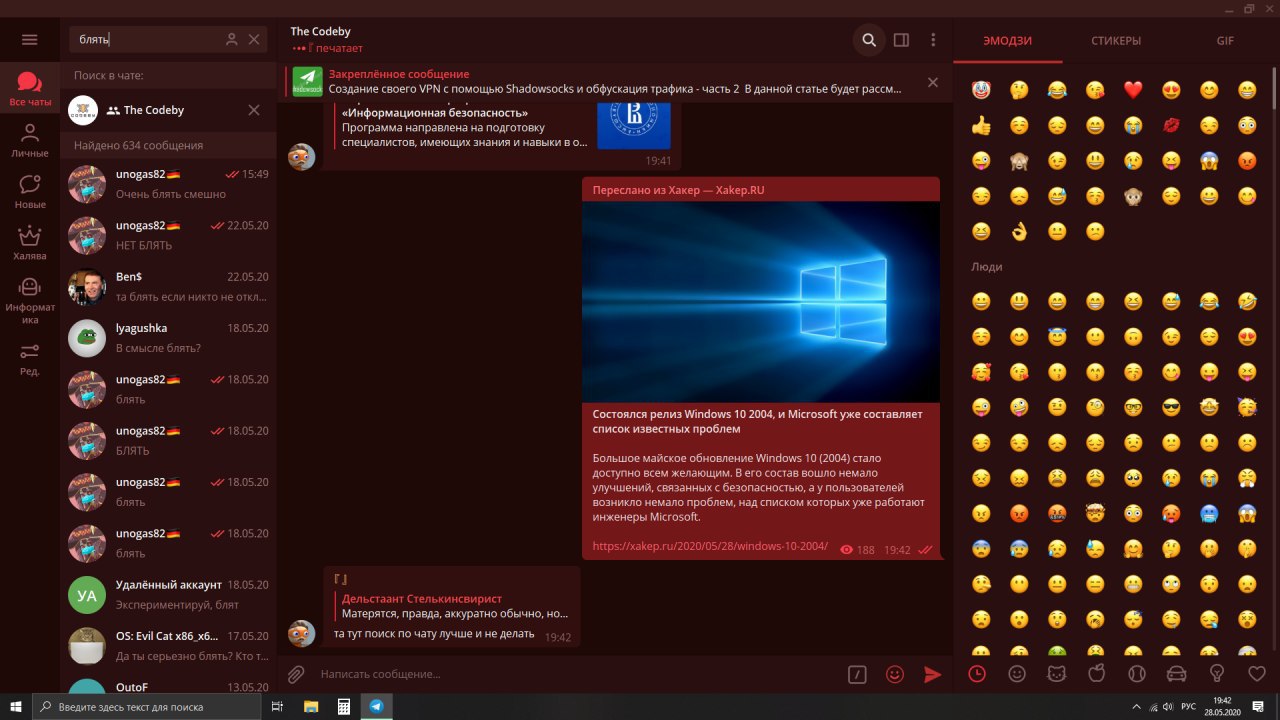
Task: Open the Личные chat folder
Action: click(30, 140)
